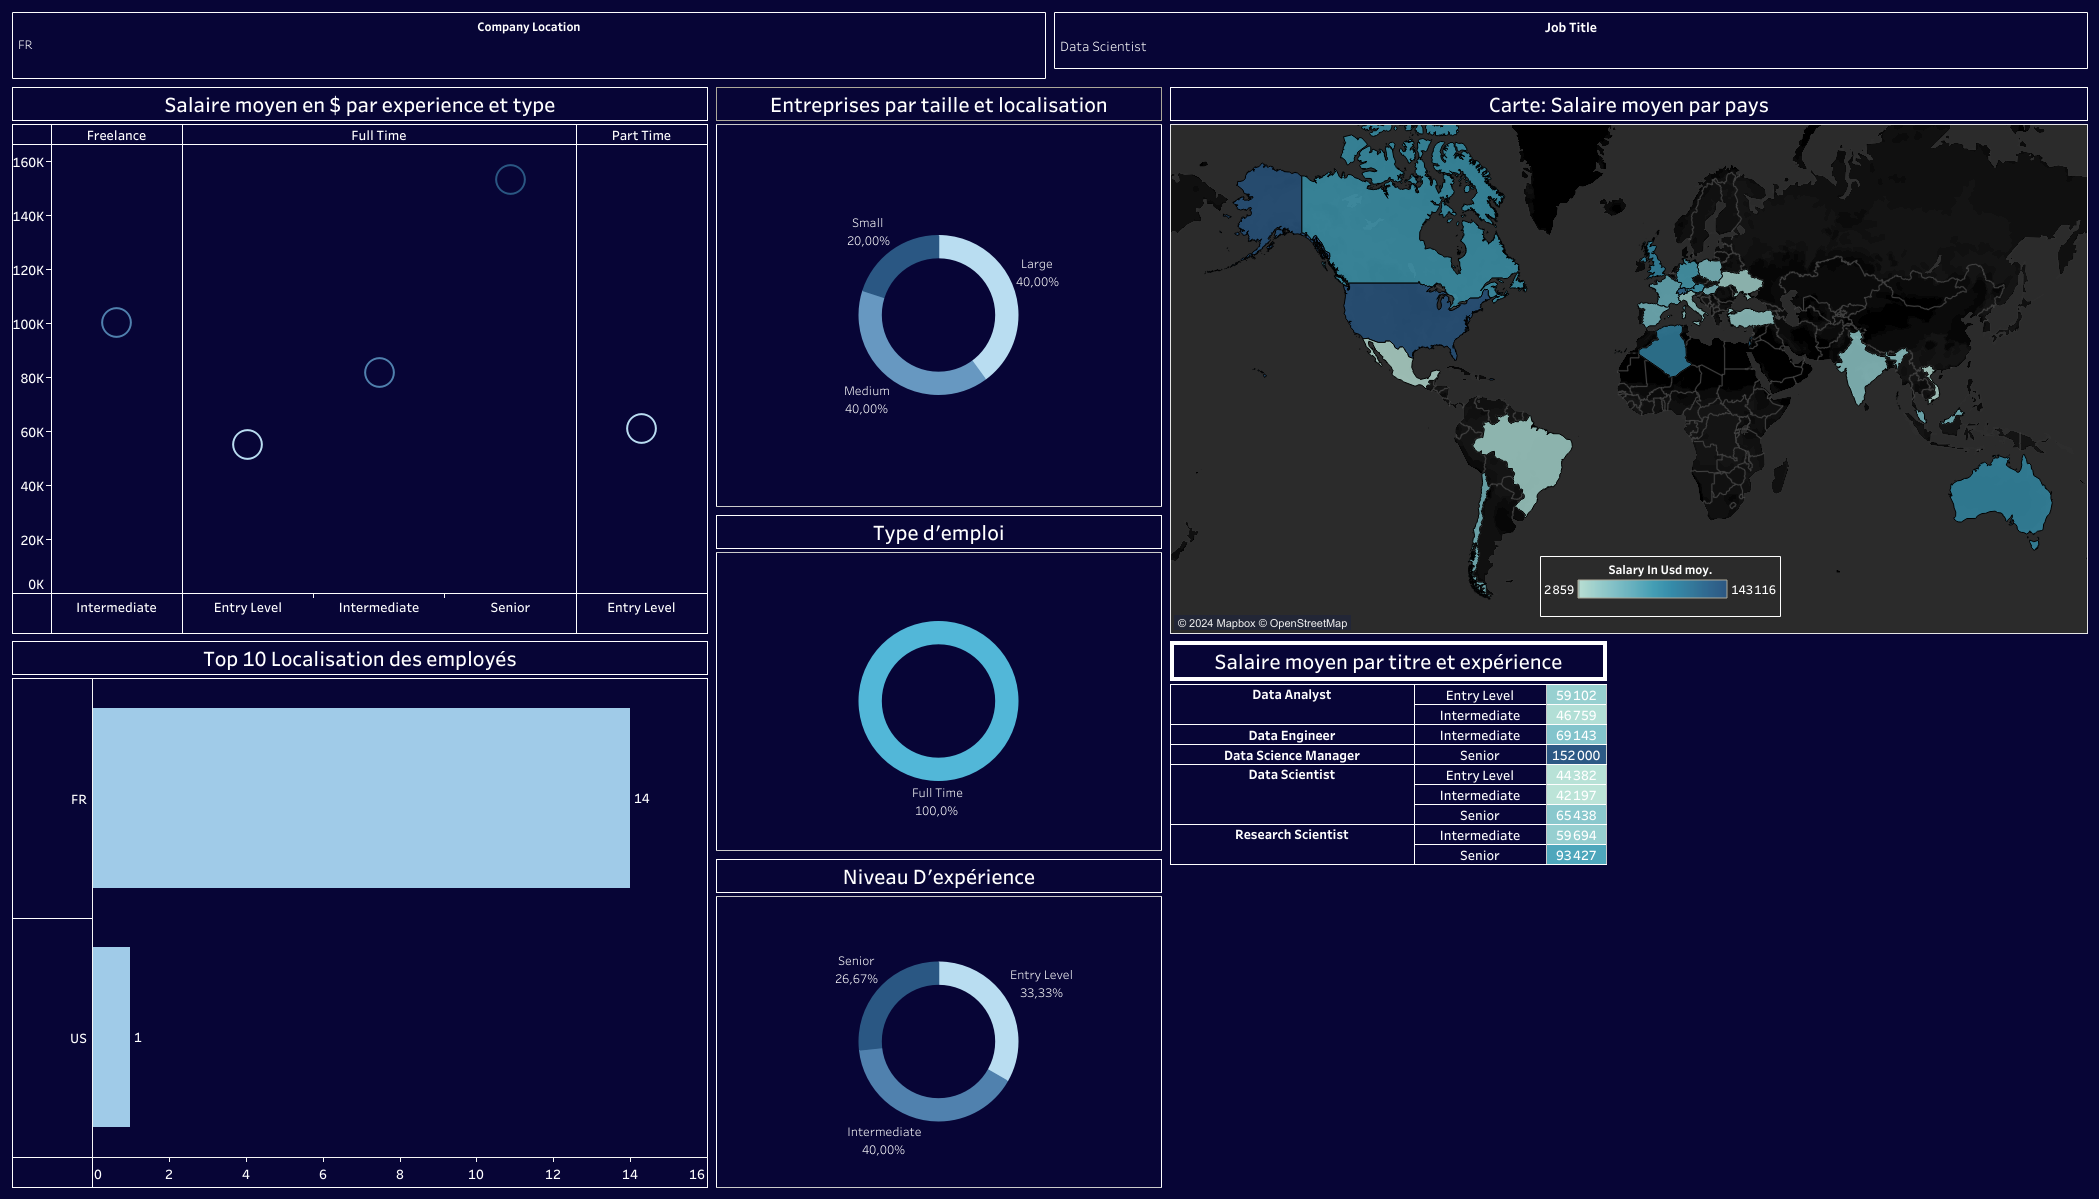
Task: Click the Full Time Senior salary circle
Action: point(510,179)
